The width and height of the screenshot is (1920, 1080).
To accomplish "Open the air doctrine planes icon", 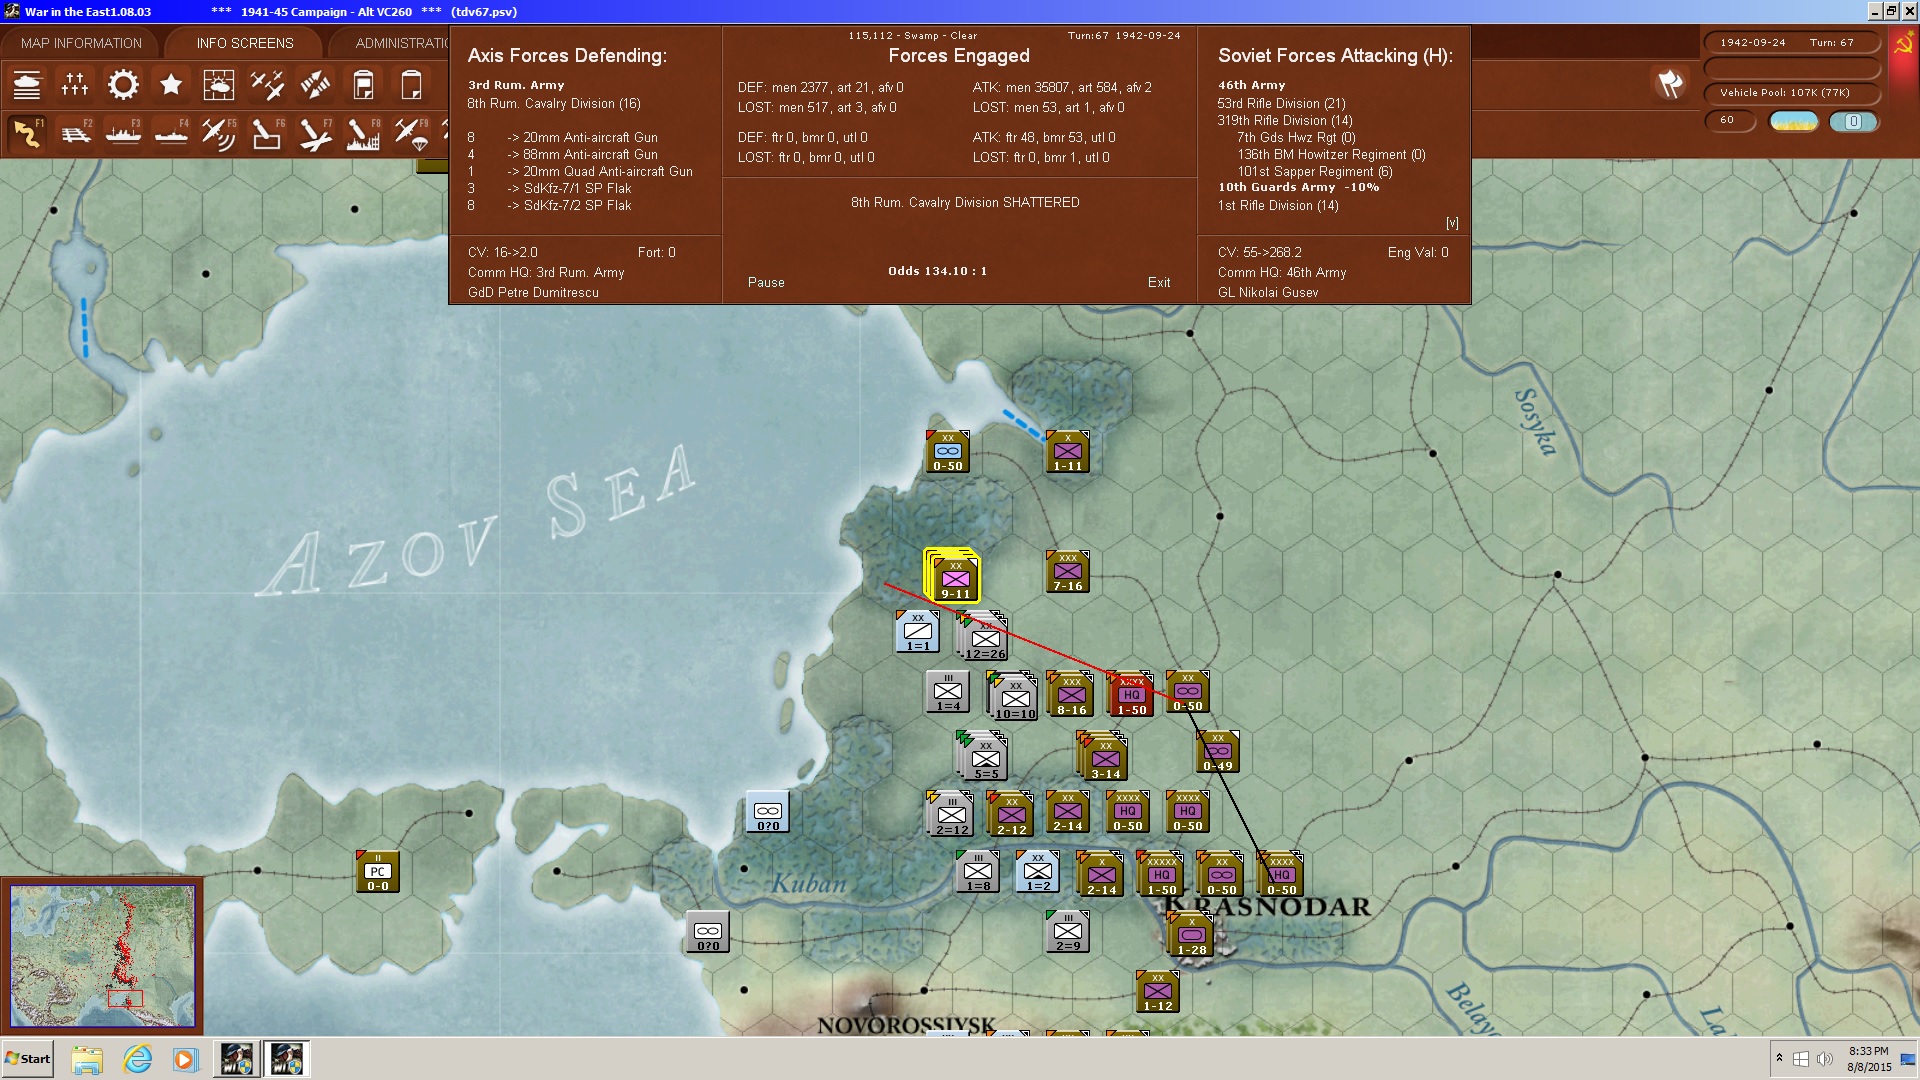I will tap(267, 85).
